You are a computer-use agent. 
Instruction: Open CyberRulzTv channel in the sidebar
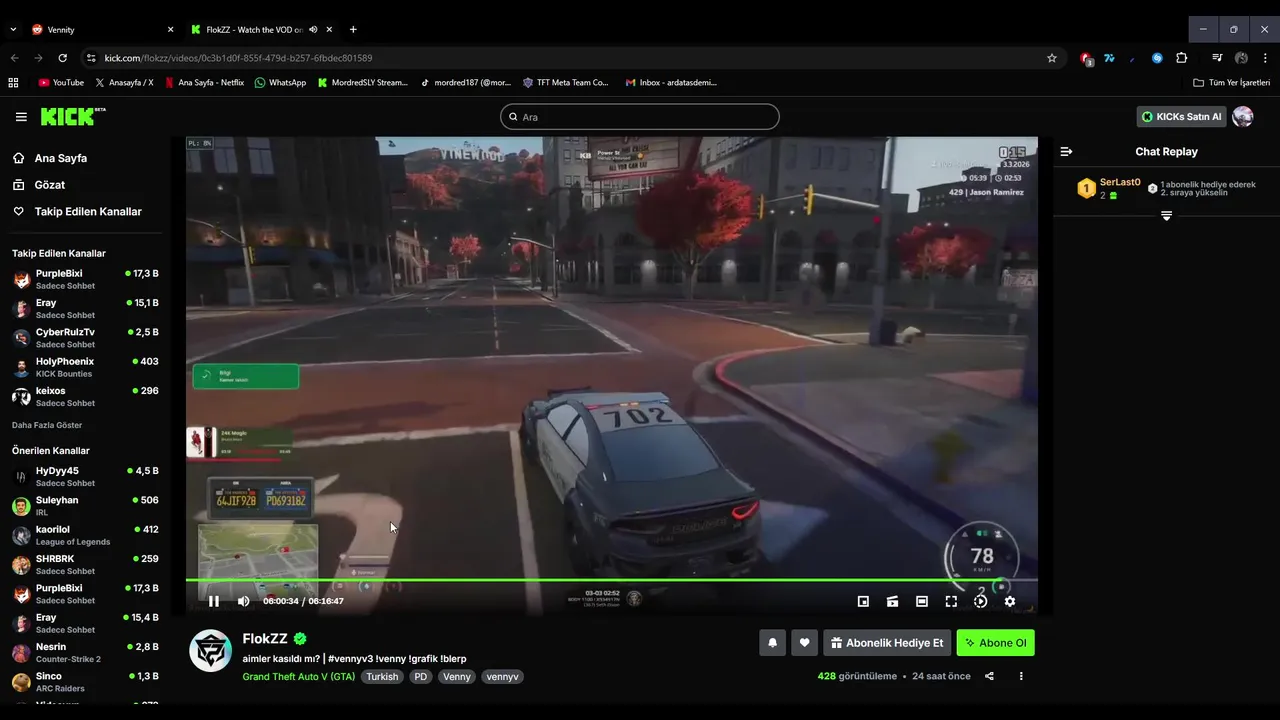pos(85,338)
